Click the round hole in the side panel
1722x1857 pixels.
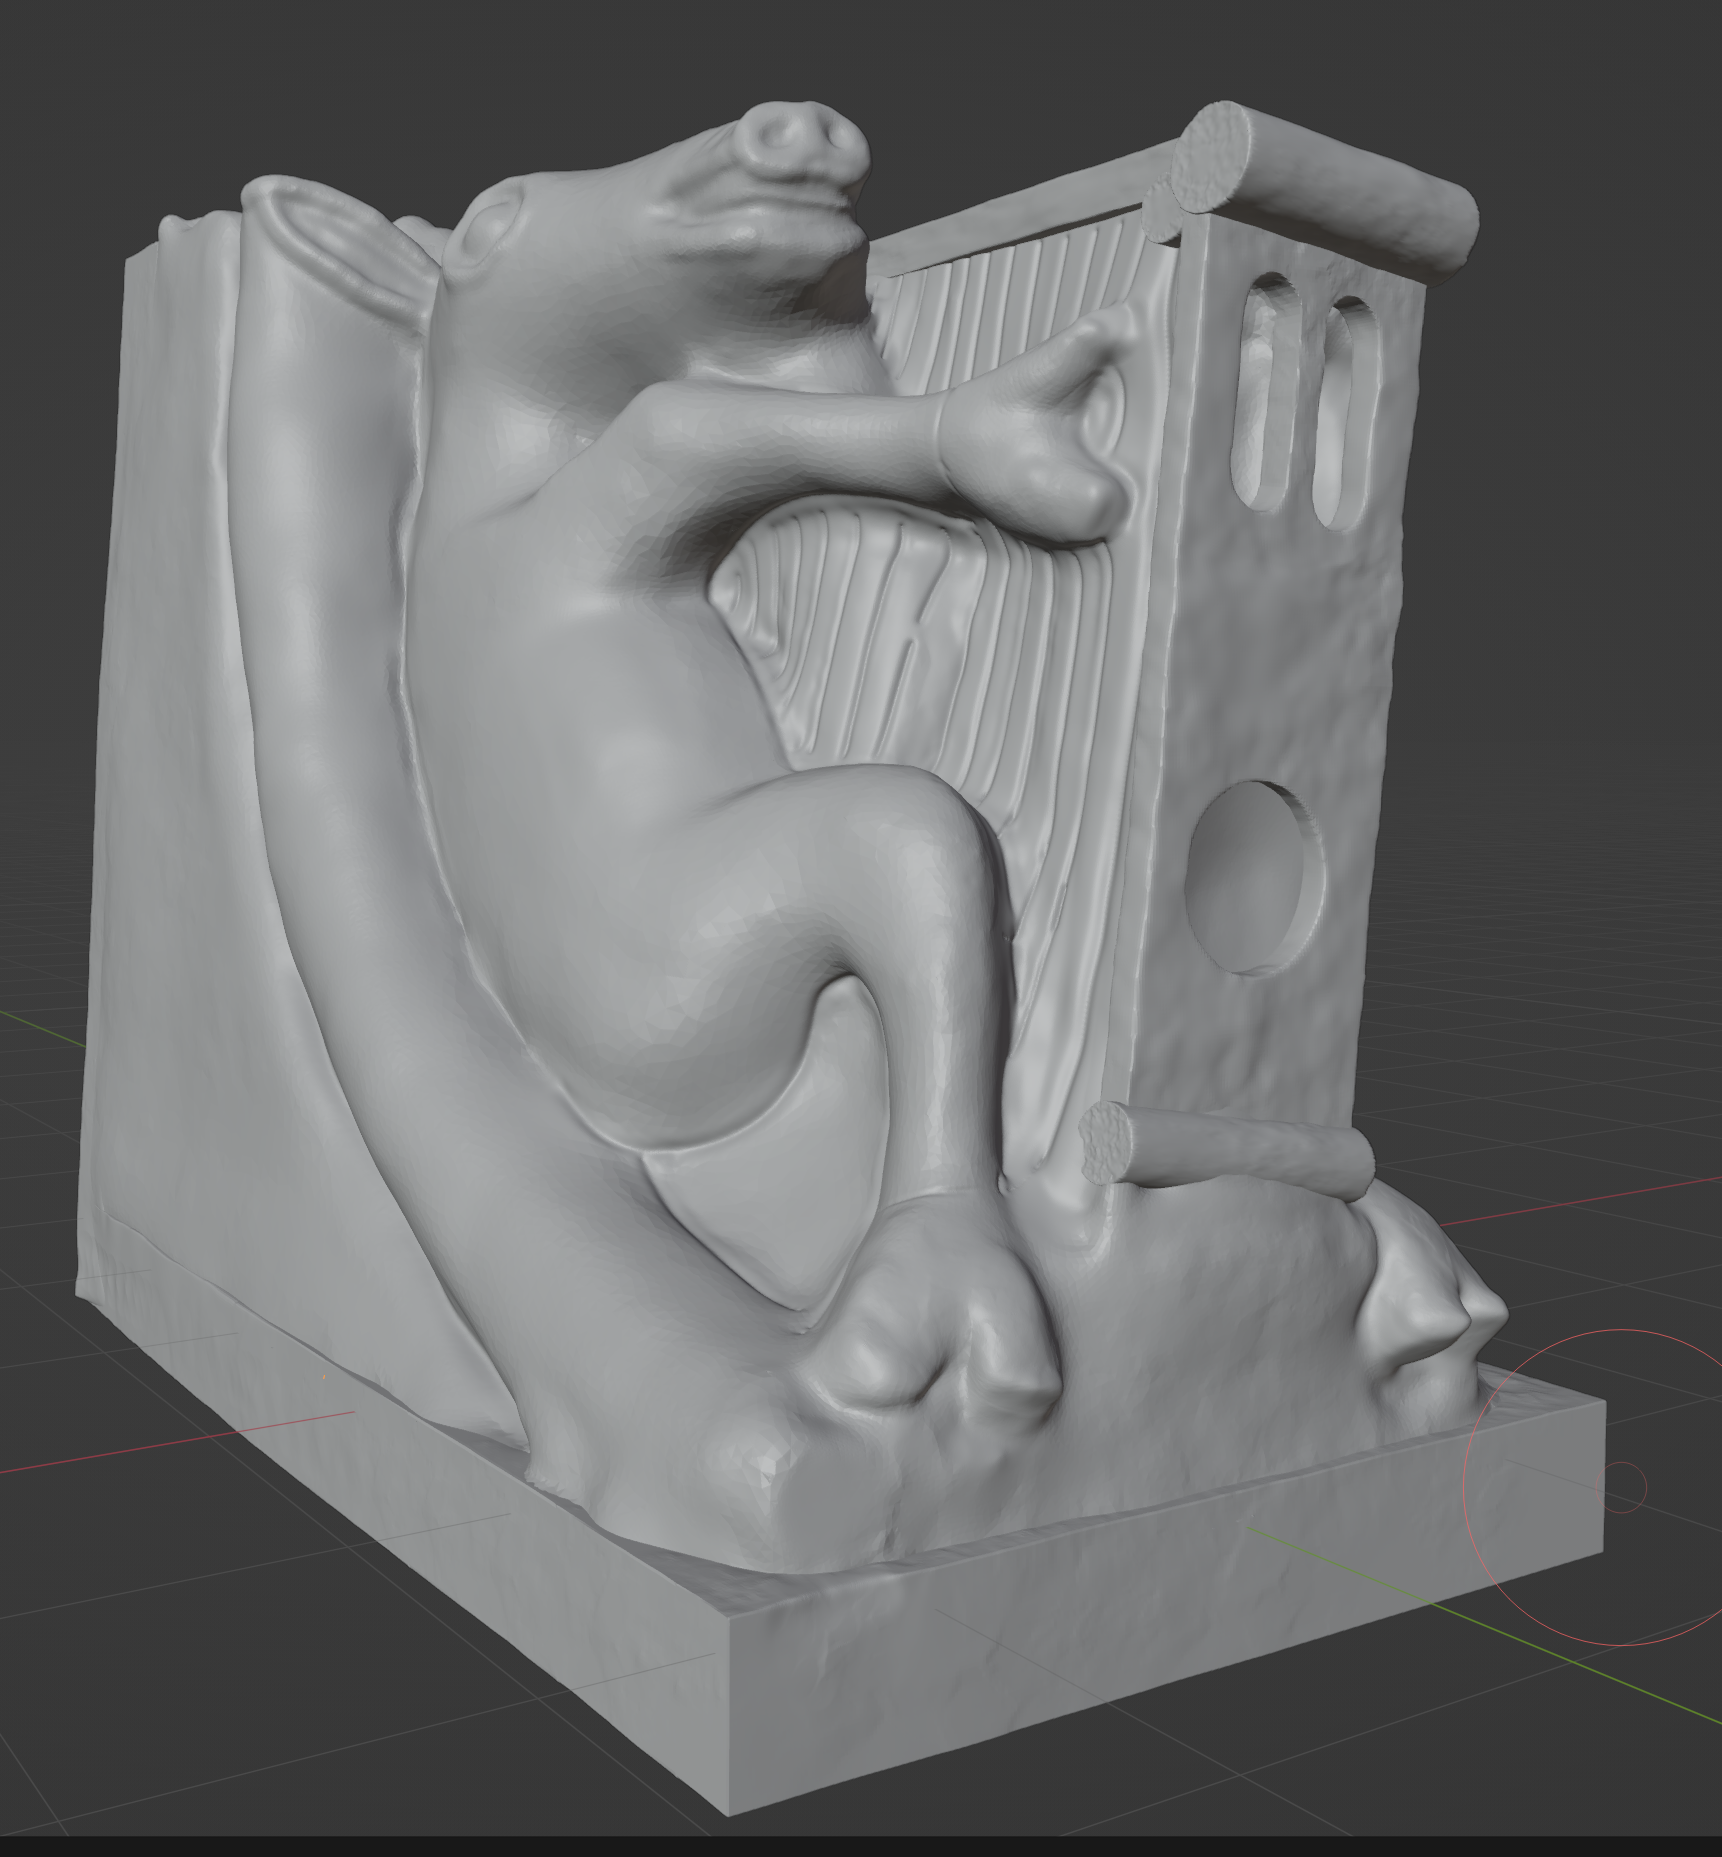(1254, 880)
